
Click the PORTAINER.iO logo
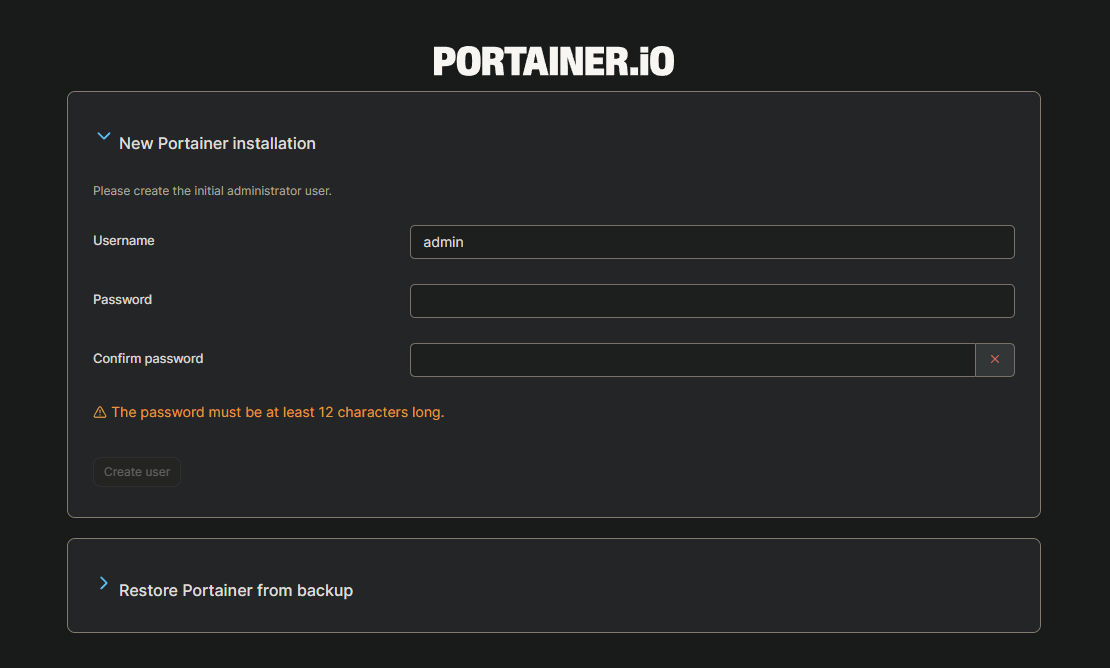pos(553,61)
